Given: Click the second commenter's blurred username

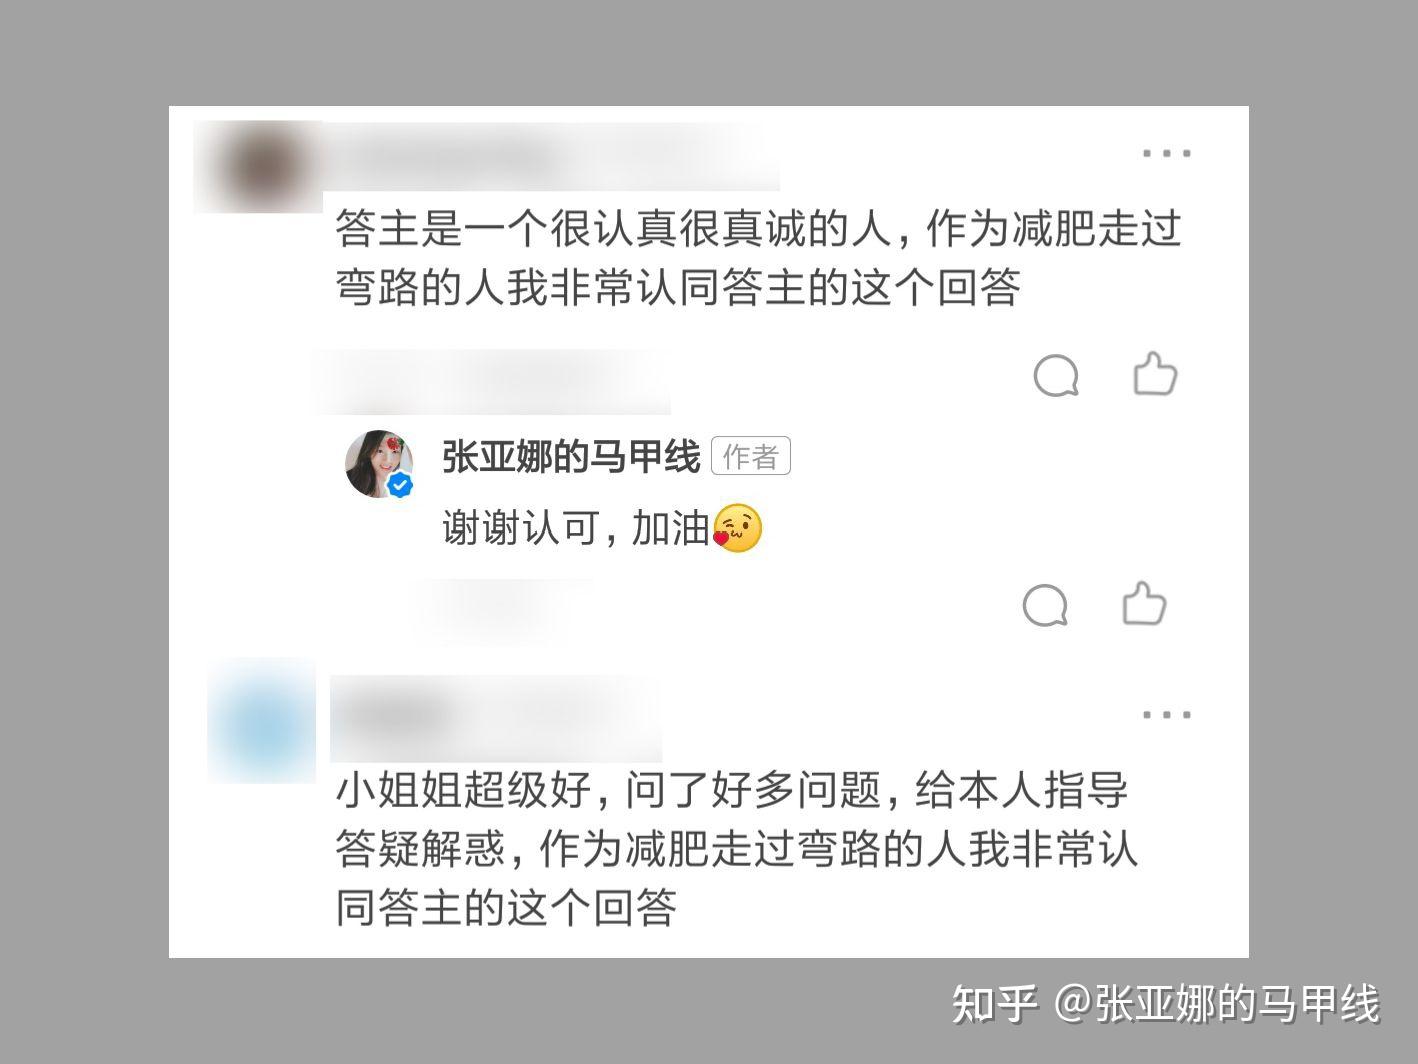Looking at the screenshot, I should point(496,718).
